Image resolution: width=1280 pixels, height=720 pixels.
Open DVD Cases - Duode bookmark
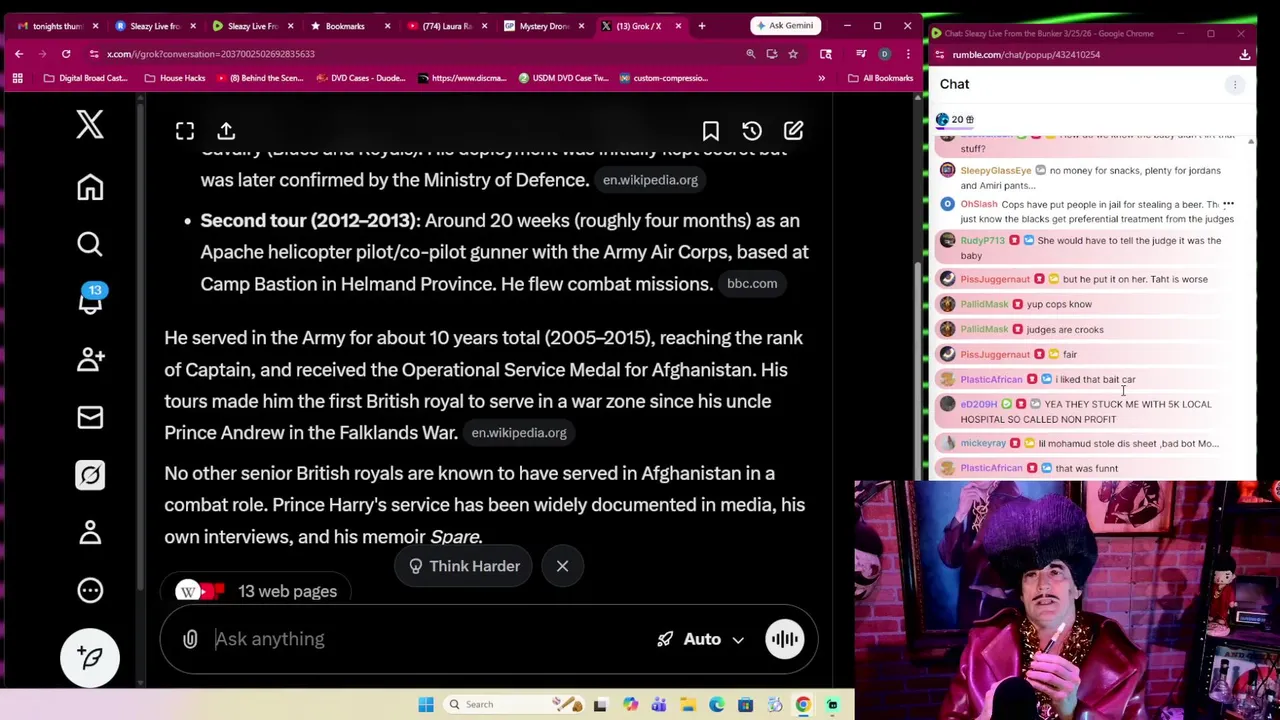pos(361,78)
